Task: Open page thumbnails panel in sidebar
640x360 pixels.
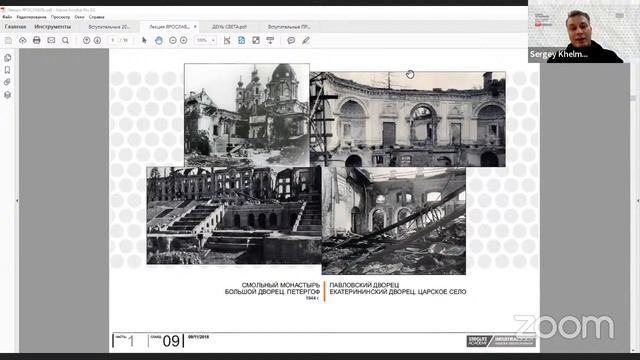Action: click(x=7, y=58)
